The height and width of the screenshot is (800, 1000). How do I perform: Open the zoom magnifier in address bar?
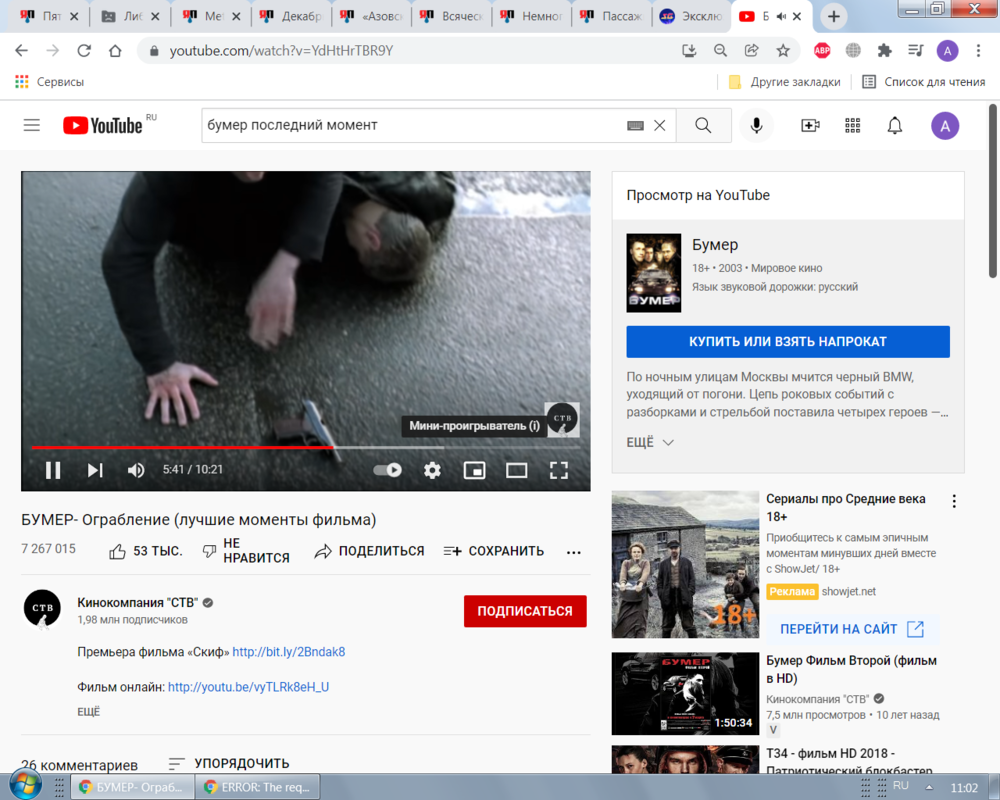click(721, 51)
